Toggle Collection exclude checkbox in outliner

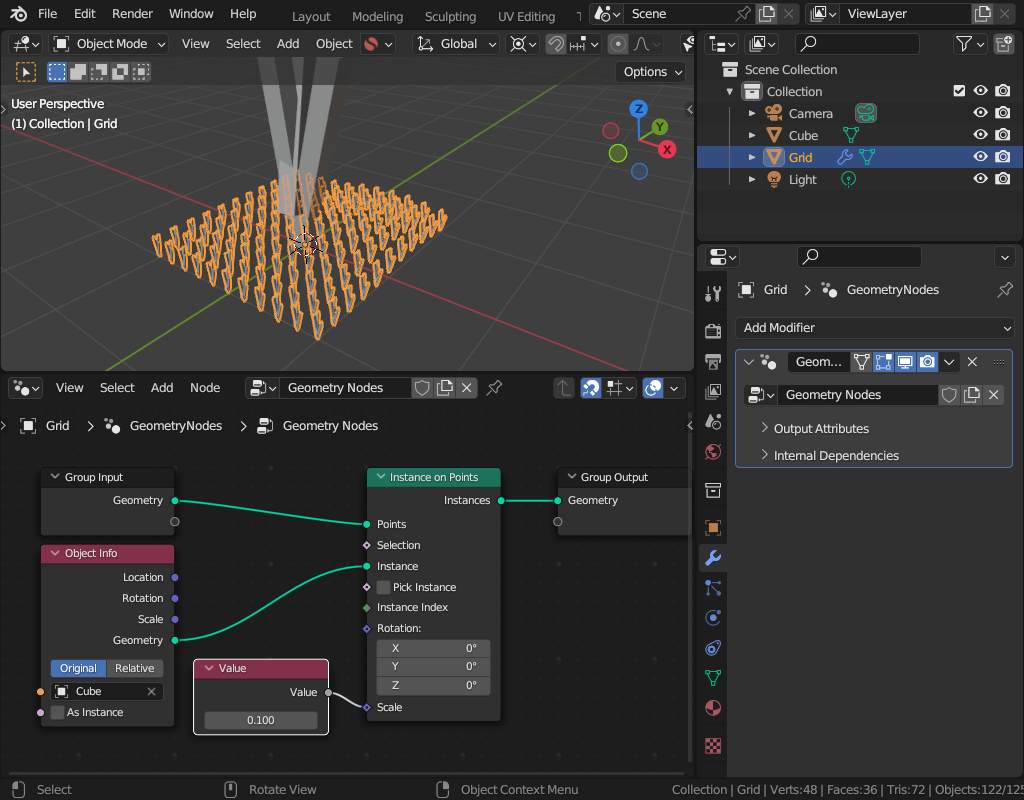click(959, 91)
